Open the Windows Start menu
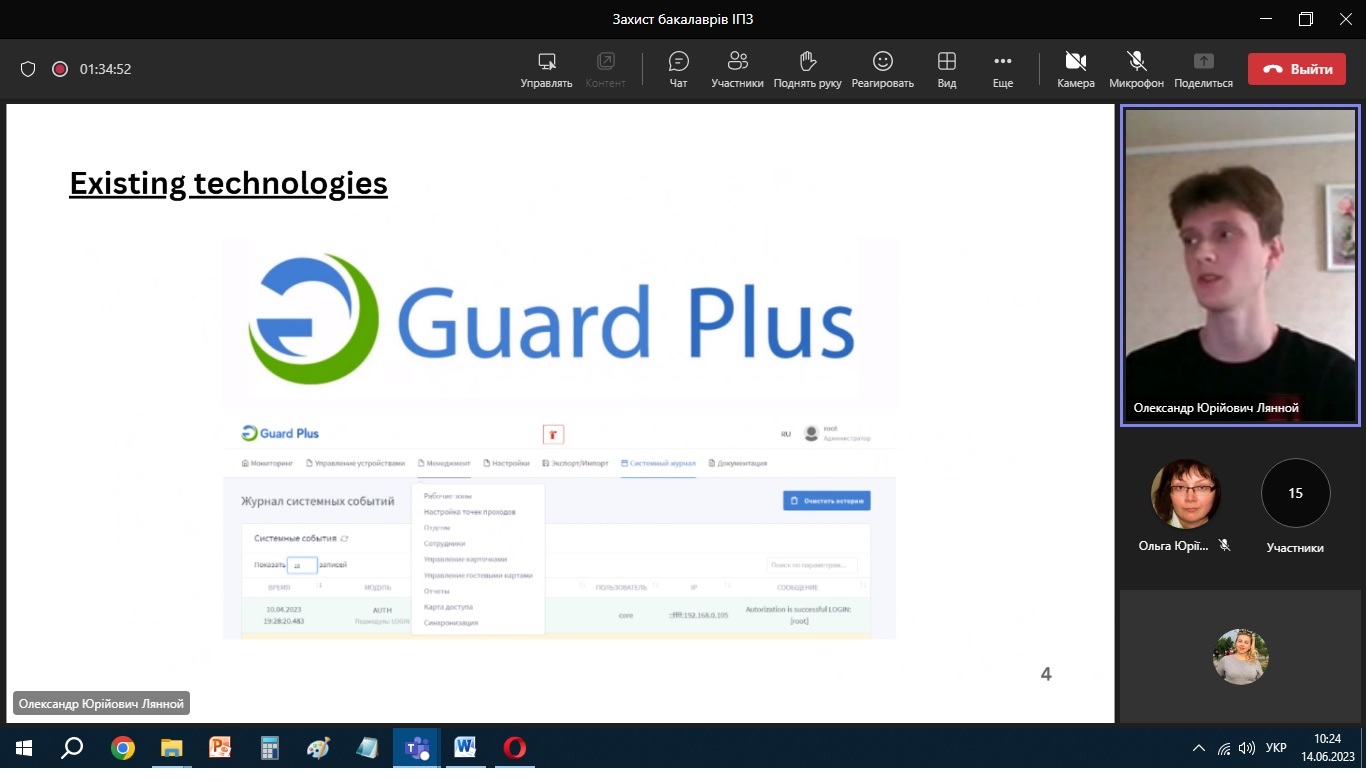The height and width of the screenshot is (782, 1369). pyautogui.click(x=23, y=748)
